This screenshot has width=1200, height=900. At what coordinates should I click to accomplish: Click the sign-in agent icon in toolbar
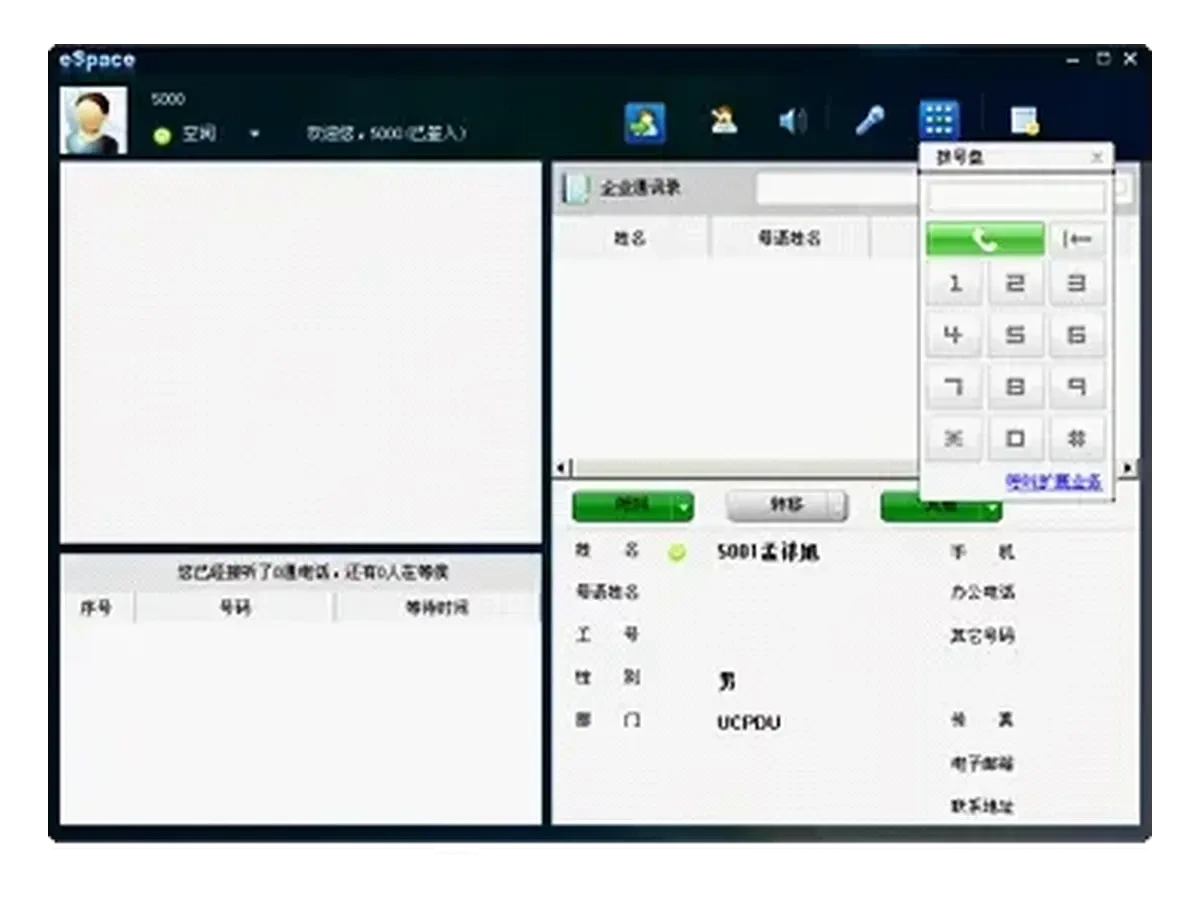pos(645,123)
